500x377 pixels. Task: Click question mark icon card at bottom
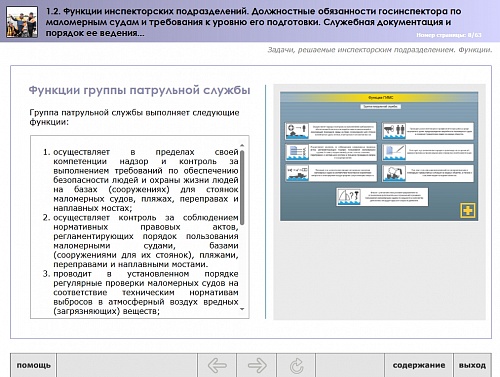pyautogui.click(x=382, y=197)
